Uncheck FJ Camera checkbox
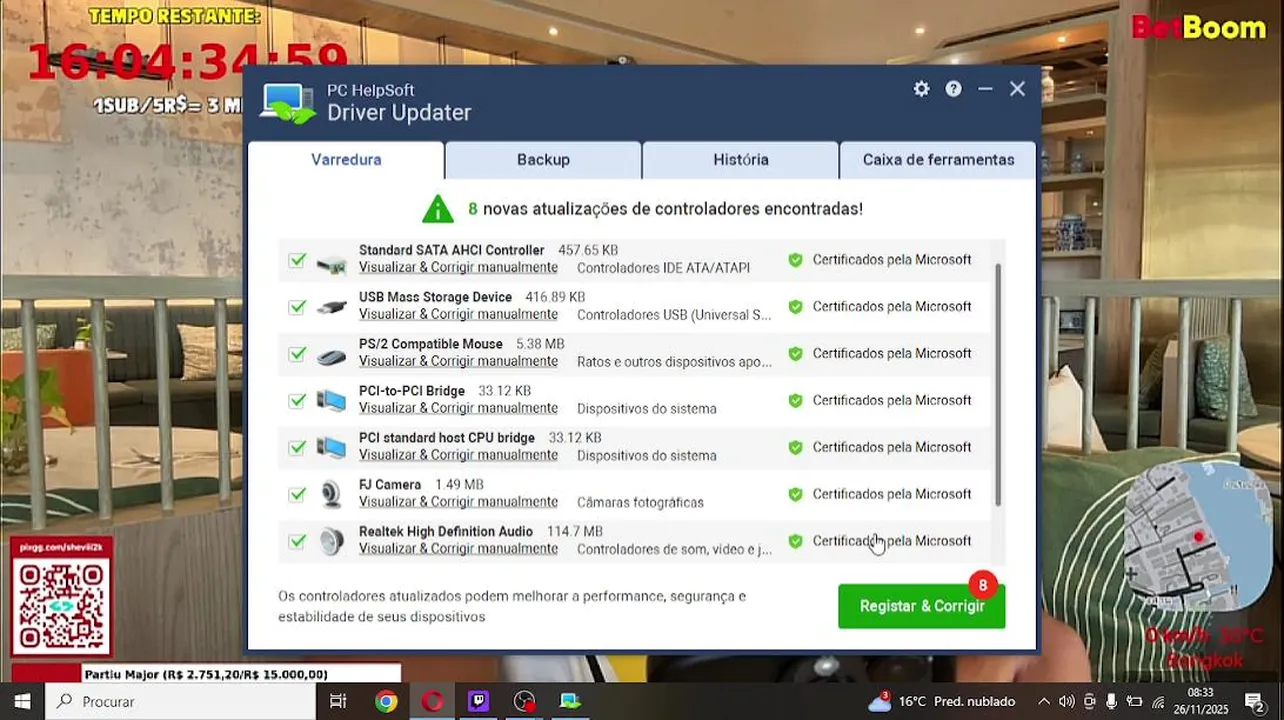This screenshot has height=720, width=1284. point(297,494)
